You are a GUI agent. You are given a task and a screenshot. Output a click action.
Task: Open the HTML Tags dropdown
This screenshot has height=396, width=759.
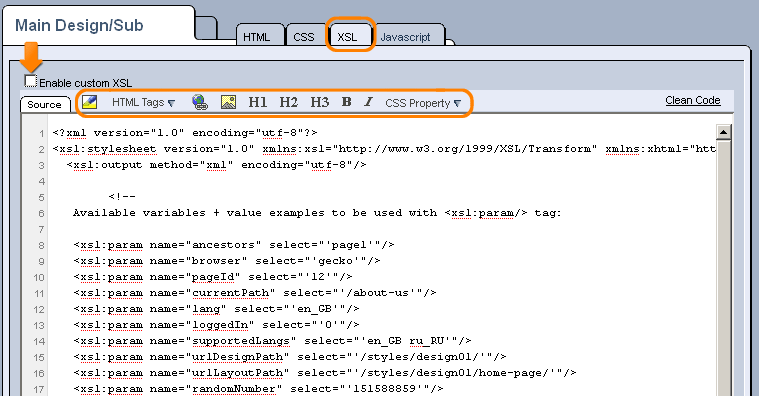(x=143, y=103)
